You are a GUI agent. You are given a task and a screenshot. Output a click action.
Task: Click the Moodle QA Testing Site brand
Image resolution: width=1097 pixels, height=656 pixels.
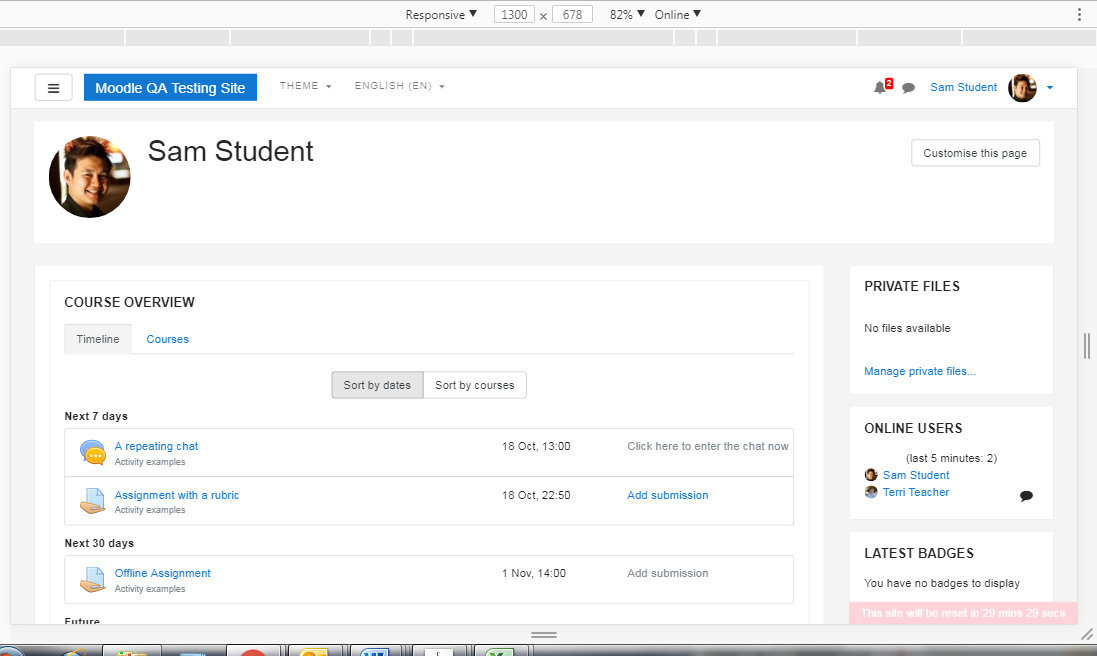coord(170,87)
